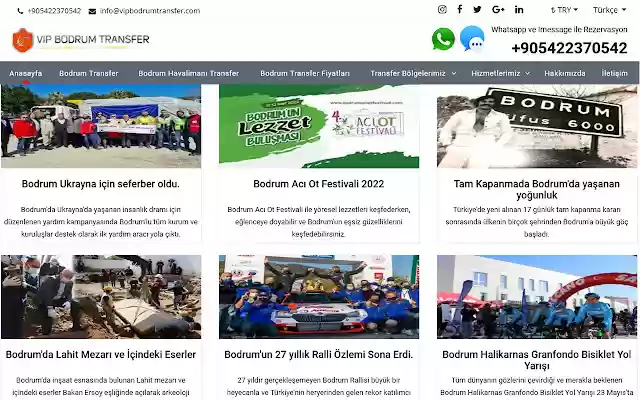
Task: Click the VIP Bodrum Transfer logo
Action: point(81,40)
